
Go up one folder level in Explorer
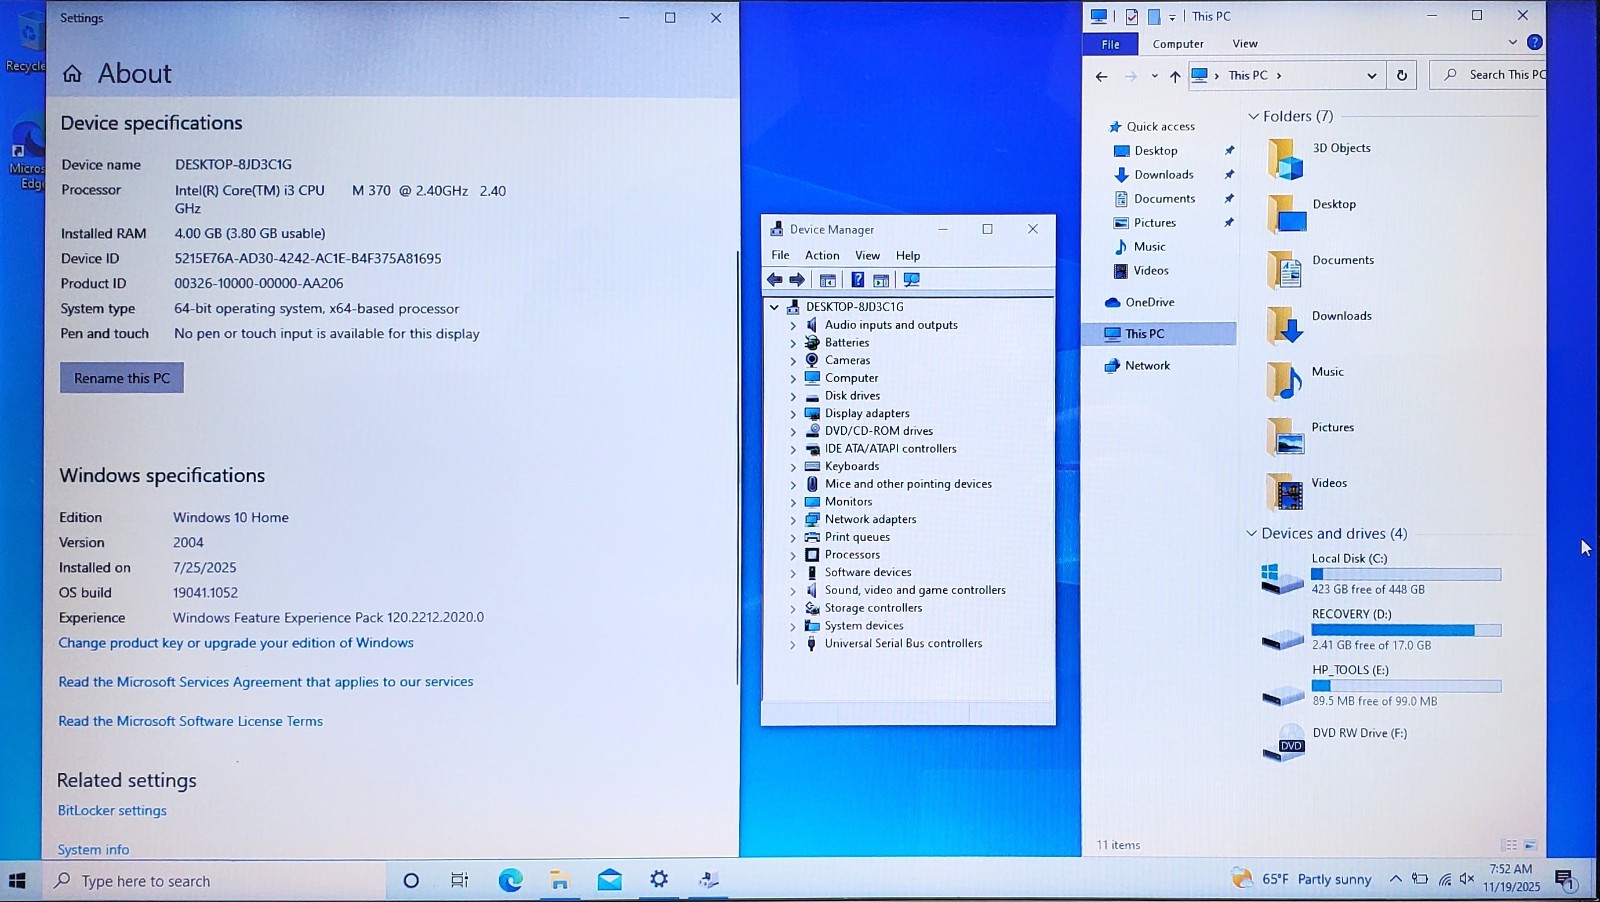click(1175, 76)
